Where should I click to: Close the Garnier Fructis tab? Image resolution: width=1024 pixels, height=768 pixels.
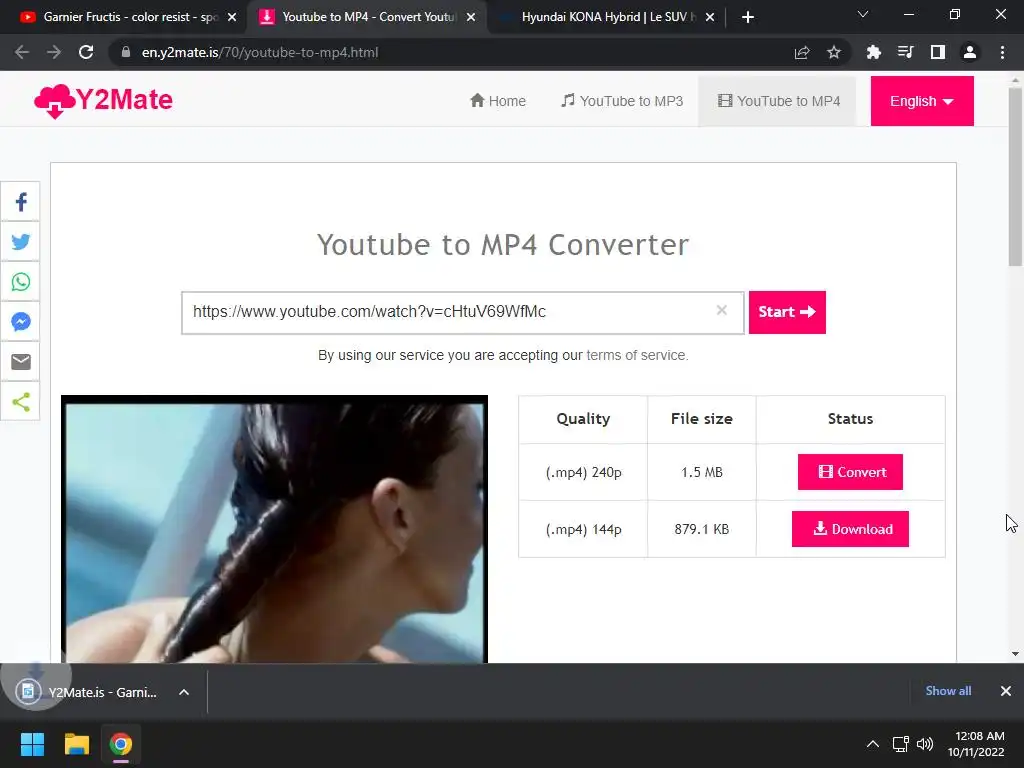coord(232,17)
